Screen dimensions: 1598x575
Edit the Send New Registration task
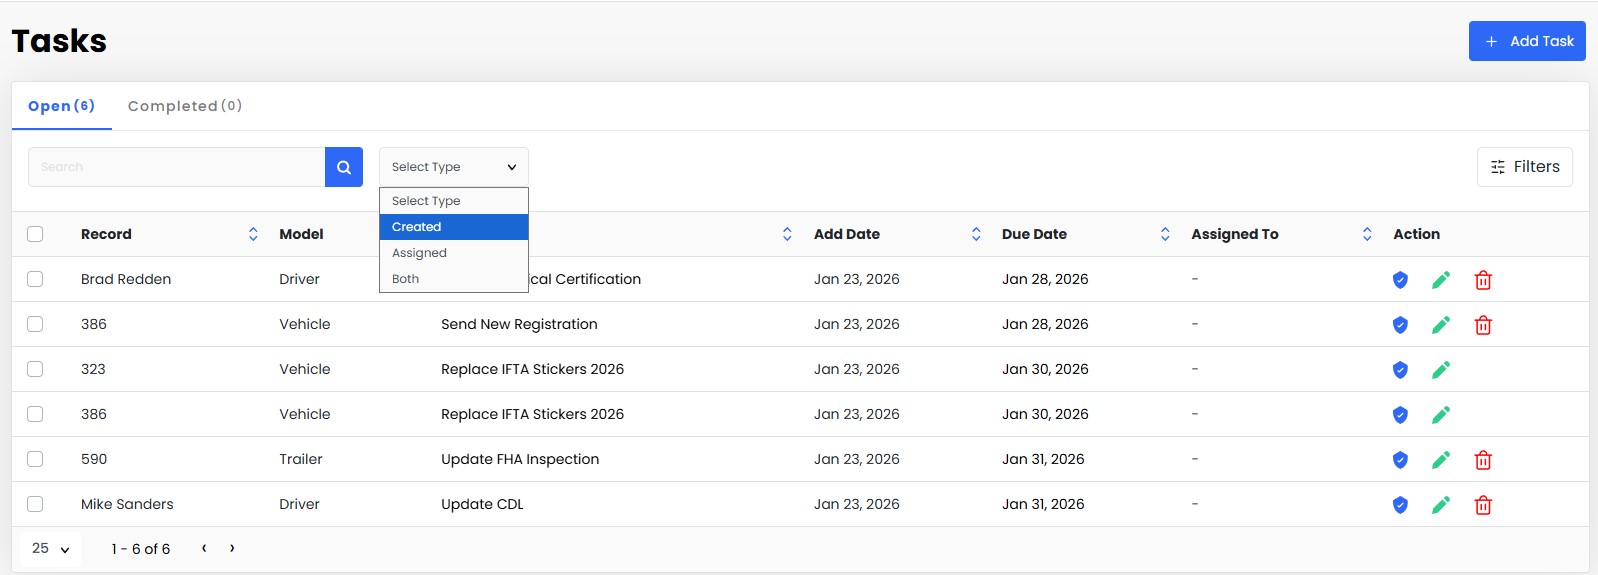[1440, 325]
